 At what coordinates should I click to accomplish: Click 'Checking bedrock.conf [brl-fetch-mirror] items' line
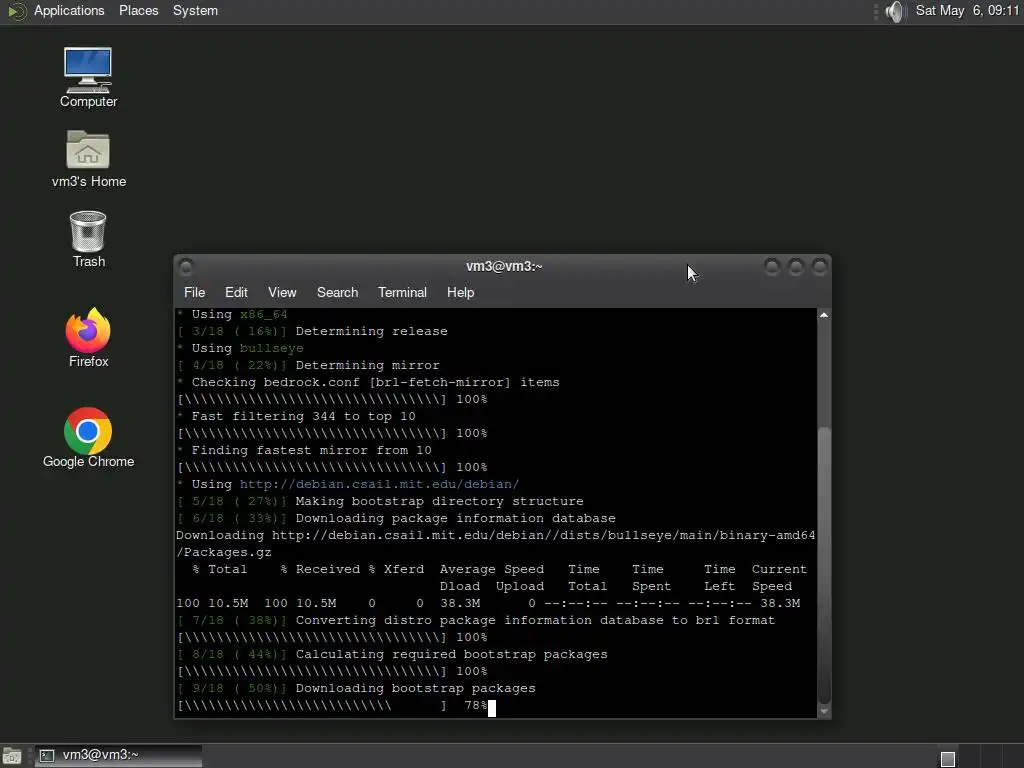(x=376, y=383)
